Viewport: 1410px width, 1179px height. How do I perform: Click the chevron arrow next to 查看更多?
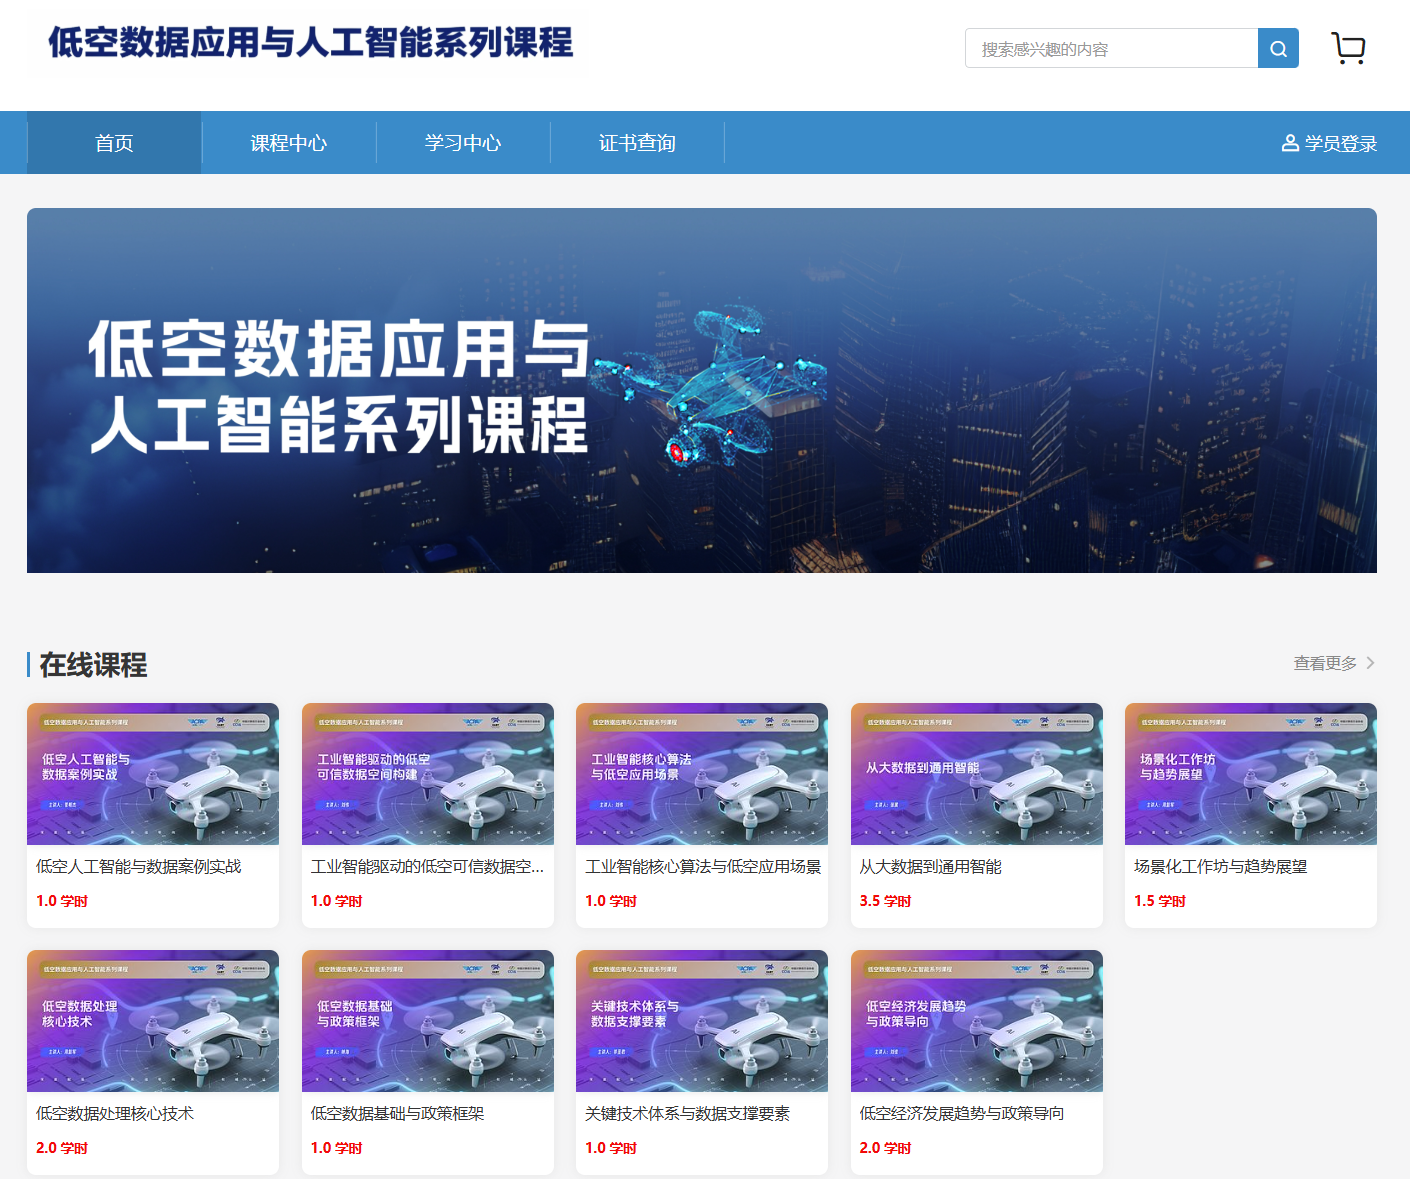point(1371,663)
